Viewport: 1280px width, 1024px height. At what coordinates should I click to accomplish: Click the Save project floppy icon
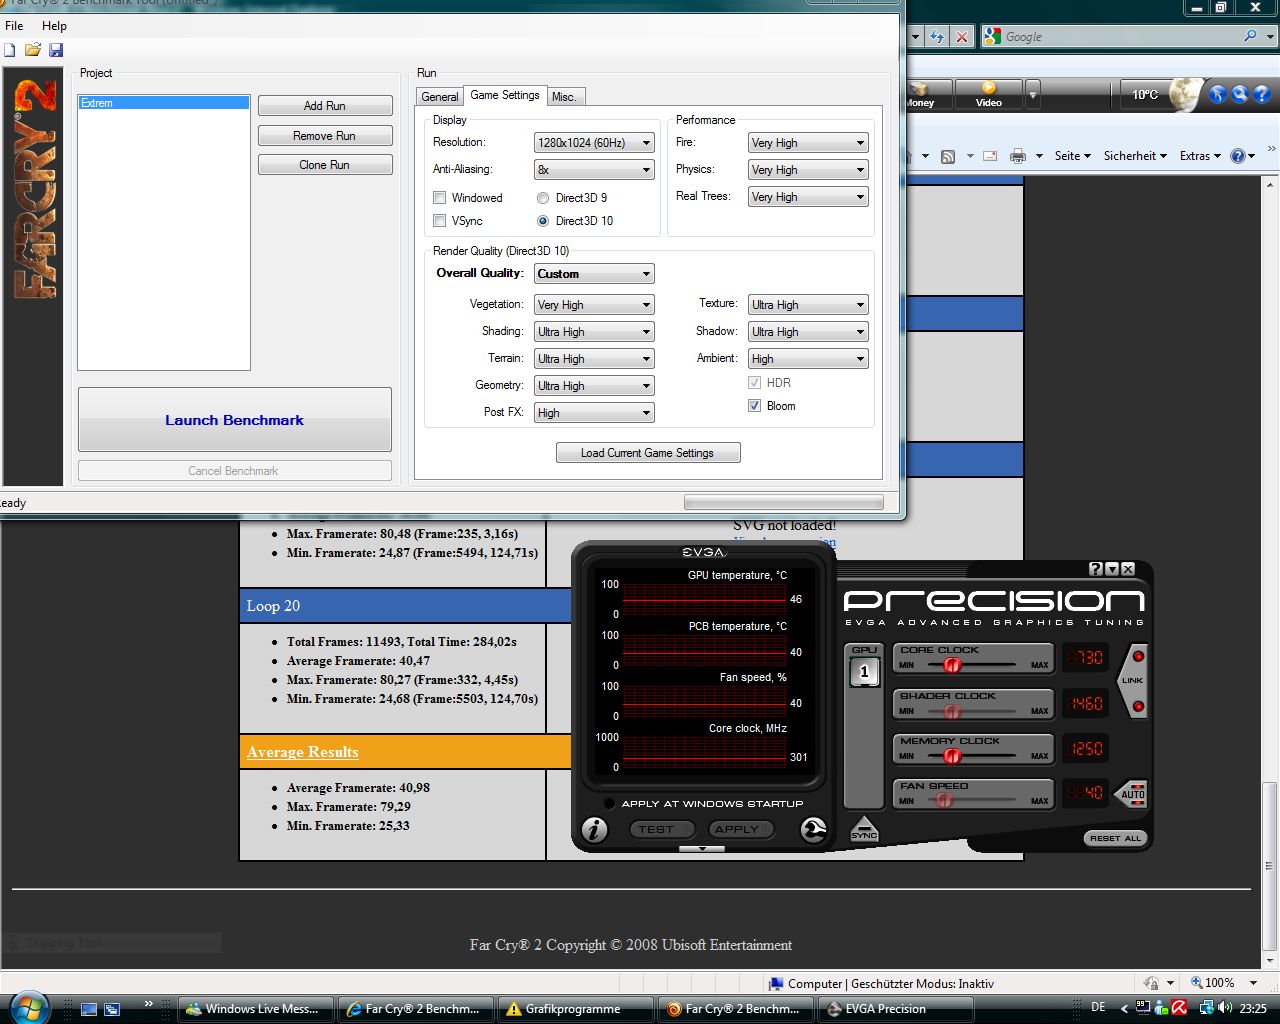click(56, 50)
